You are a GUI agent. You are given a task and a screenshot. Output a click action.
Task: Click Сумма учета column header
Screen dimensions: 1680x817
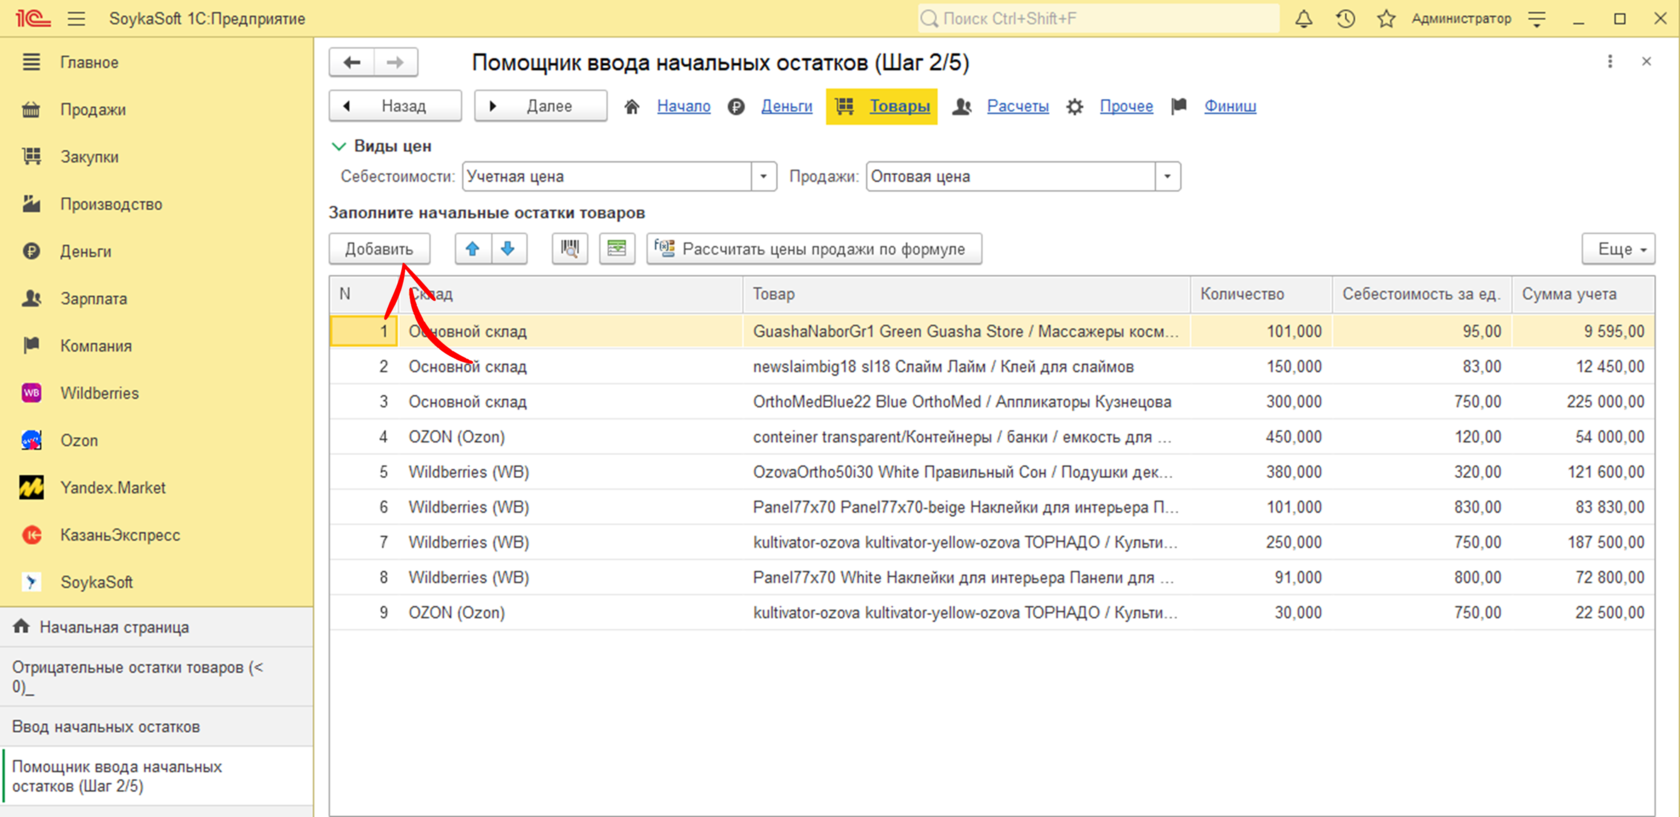coord(1583,294)
